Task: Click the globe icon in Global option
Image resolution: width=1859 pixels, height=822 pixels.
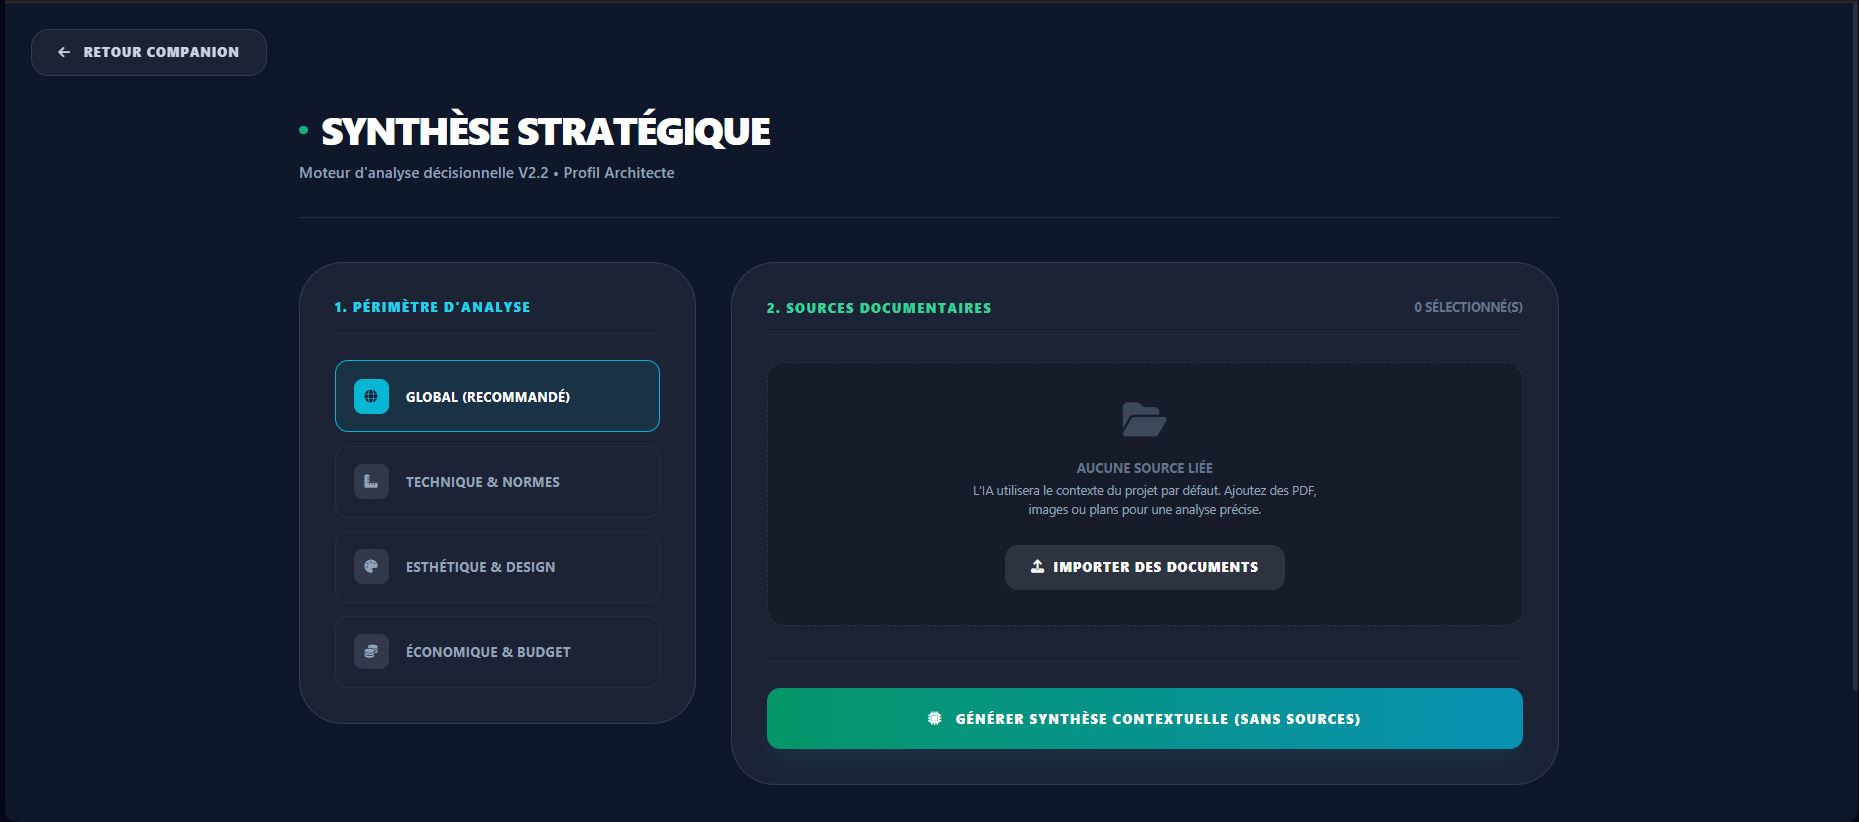Action: (371, 397)
